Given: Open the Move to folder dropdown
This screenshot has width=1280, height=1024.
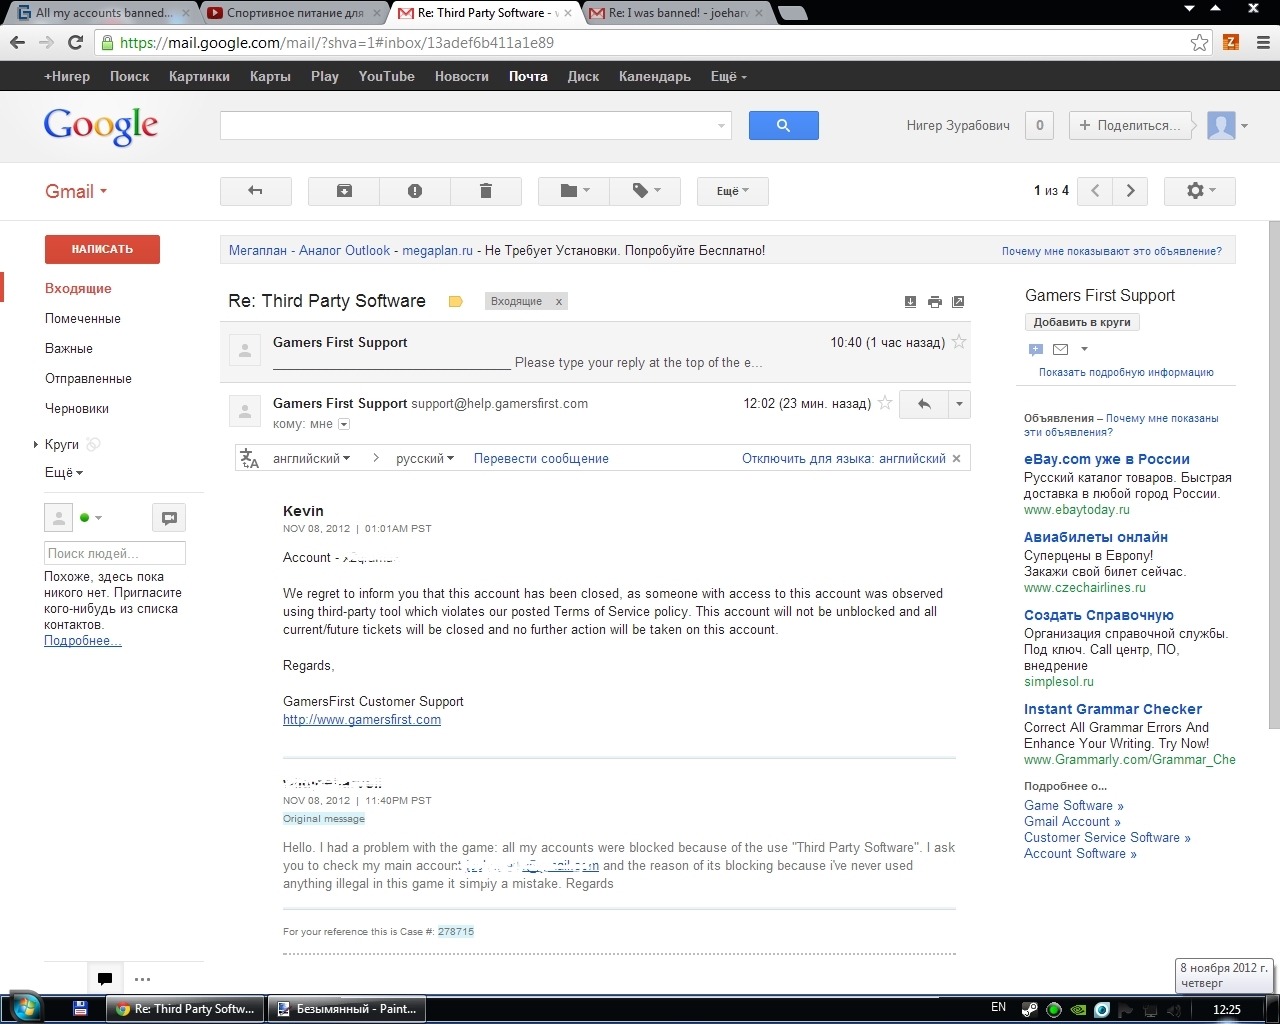Looking at the screenshot, I should point(573,191).
